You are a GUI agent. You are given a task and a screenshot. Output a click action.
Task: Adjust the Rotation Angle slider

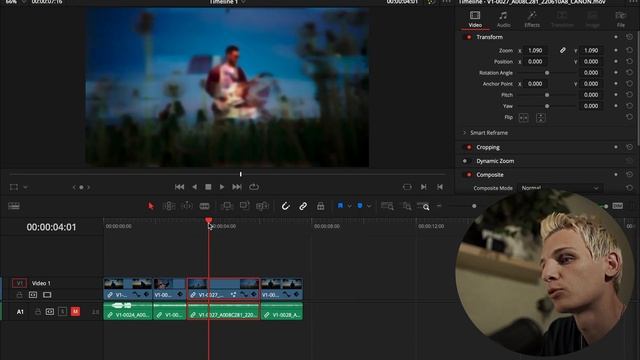pos(547,73)
